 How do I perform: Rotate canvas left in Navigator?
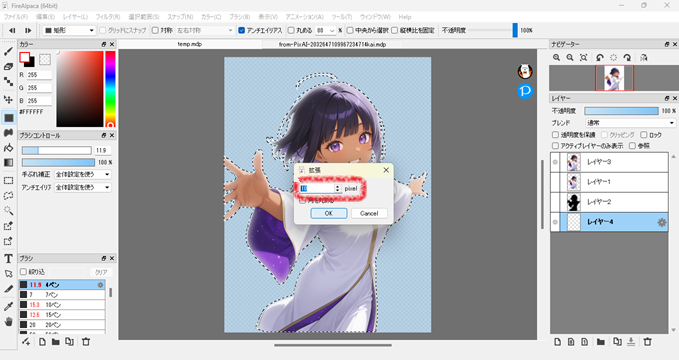coord(600,58)
